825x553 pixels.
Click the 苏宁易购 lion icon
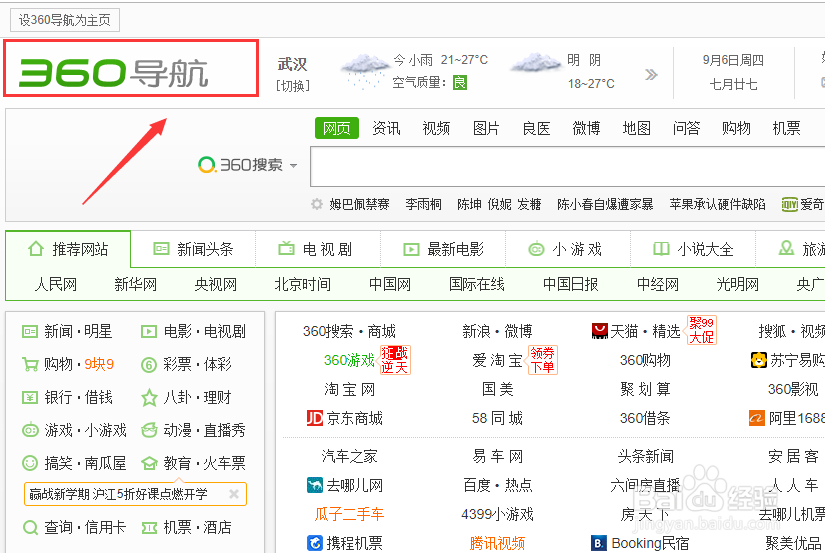tap(759, 360)
